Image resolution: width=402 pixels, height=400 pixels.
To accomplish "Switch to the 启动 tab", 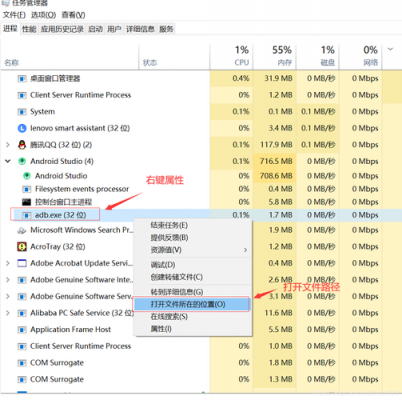I will [x=95, y=29].
